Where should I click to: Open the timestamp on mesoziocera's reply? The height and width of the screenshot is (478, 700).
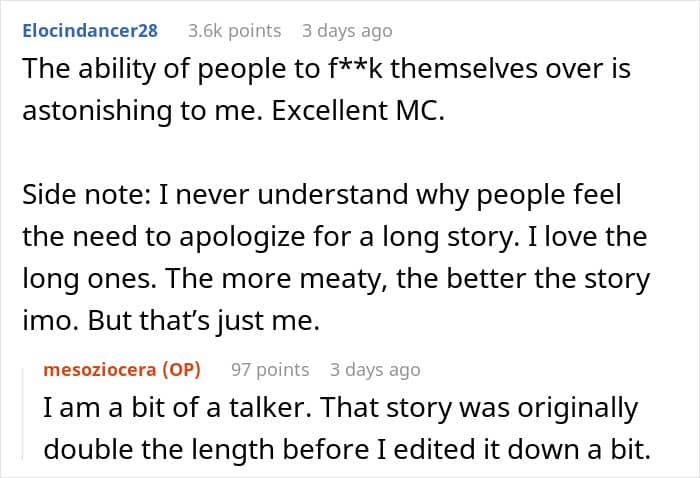tap(375, 369)
